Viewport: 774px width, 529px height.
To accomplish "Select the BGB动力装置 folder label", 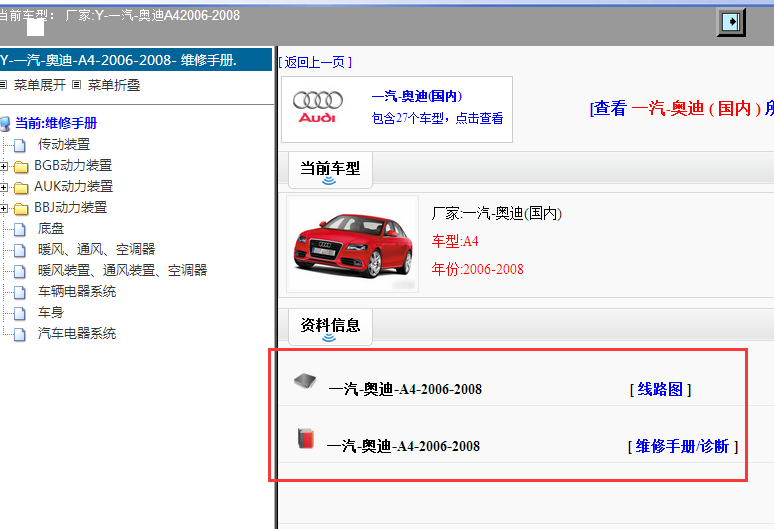I will (x=73, y=165).
